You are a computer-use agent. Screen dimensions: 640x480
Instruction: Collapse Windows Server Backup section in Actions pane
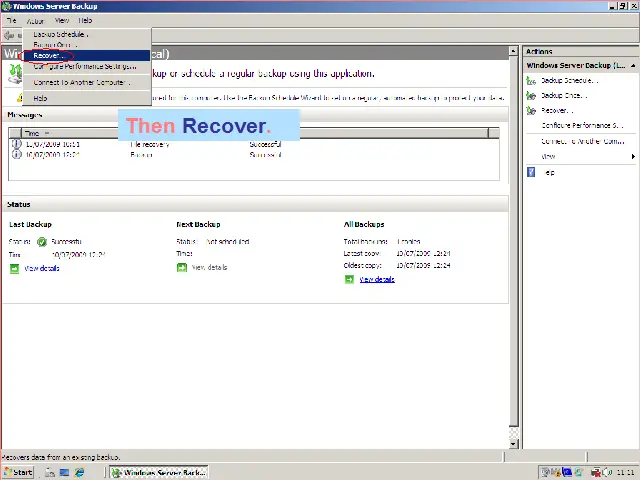pos(633,65)
